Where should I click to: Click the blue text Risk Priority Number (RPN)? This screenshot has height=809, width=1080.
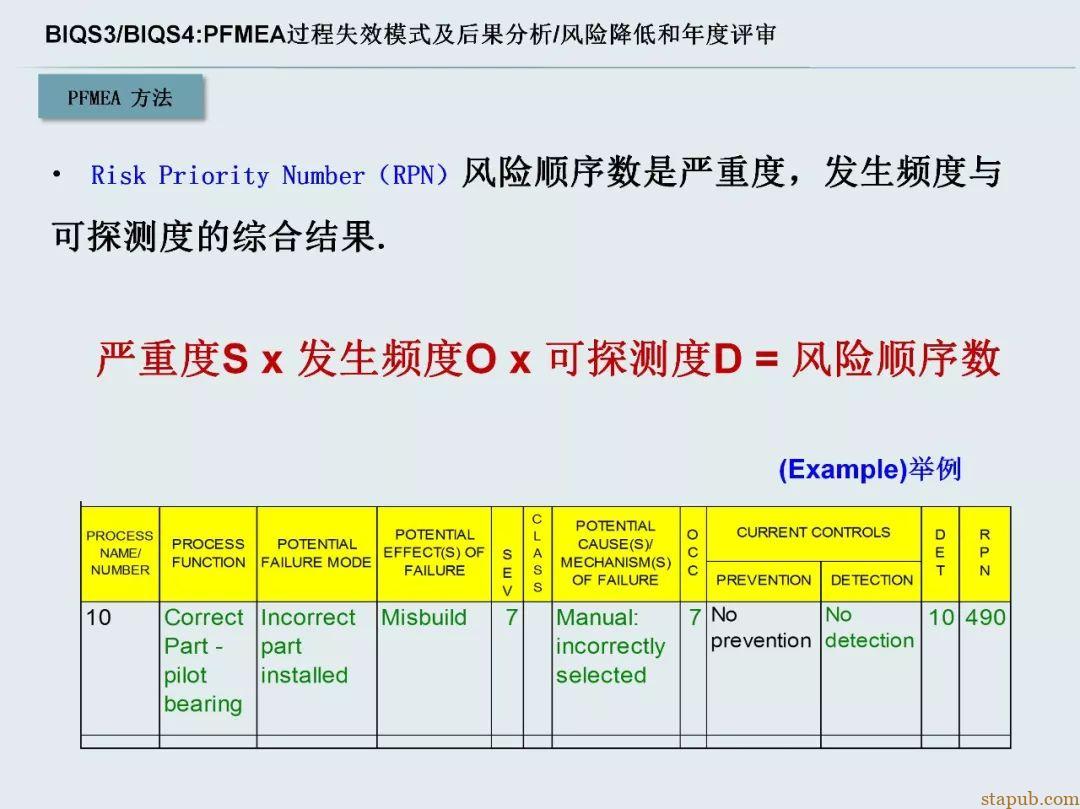[269, 175]
